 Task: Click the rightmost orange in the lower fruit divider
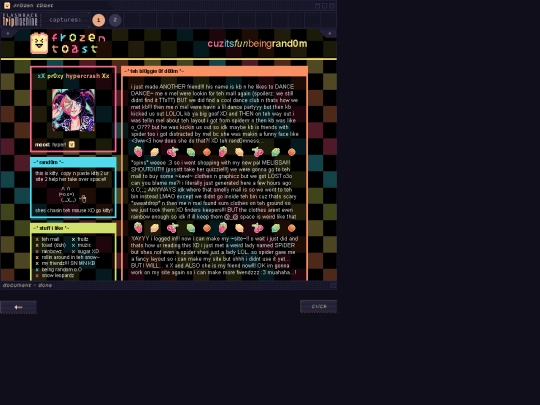pyautogui.click(x=292, y=228)
